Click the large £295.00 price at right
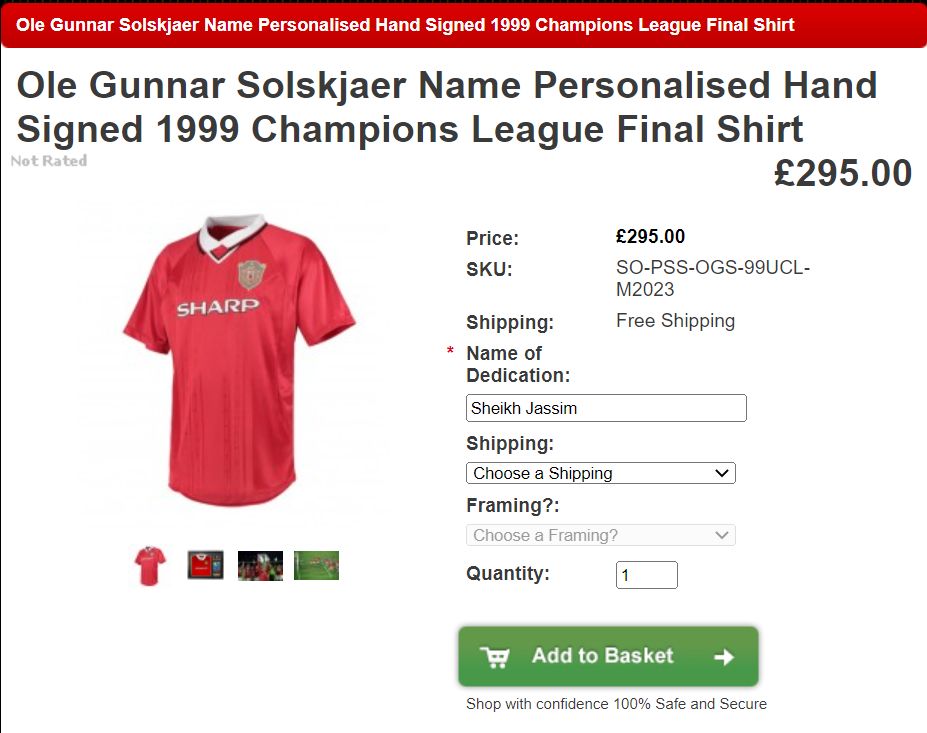This screenshot has height=733, width=927. tap(843, 173)
